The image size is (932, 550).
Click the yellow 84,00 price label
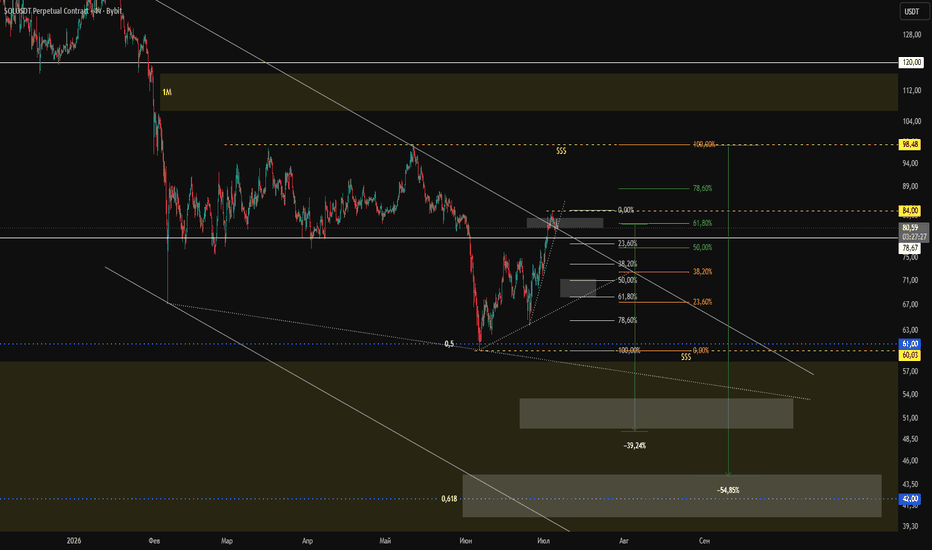pos(910,210)
